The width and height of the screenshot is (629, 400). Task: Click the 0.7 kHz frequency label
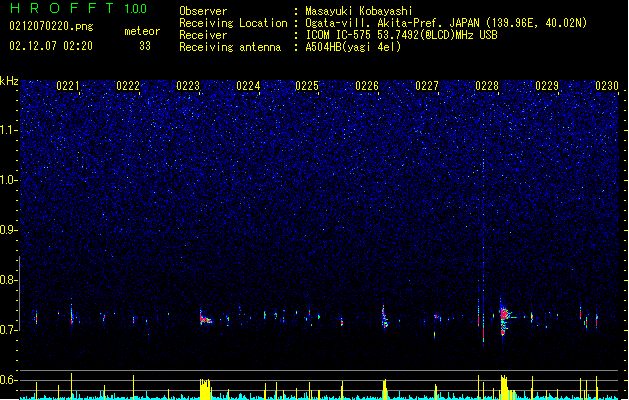point(8,330)
